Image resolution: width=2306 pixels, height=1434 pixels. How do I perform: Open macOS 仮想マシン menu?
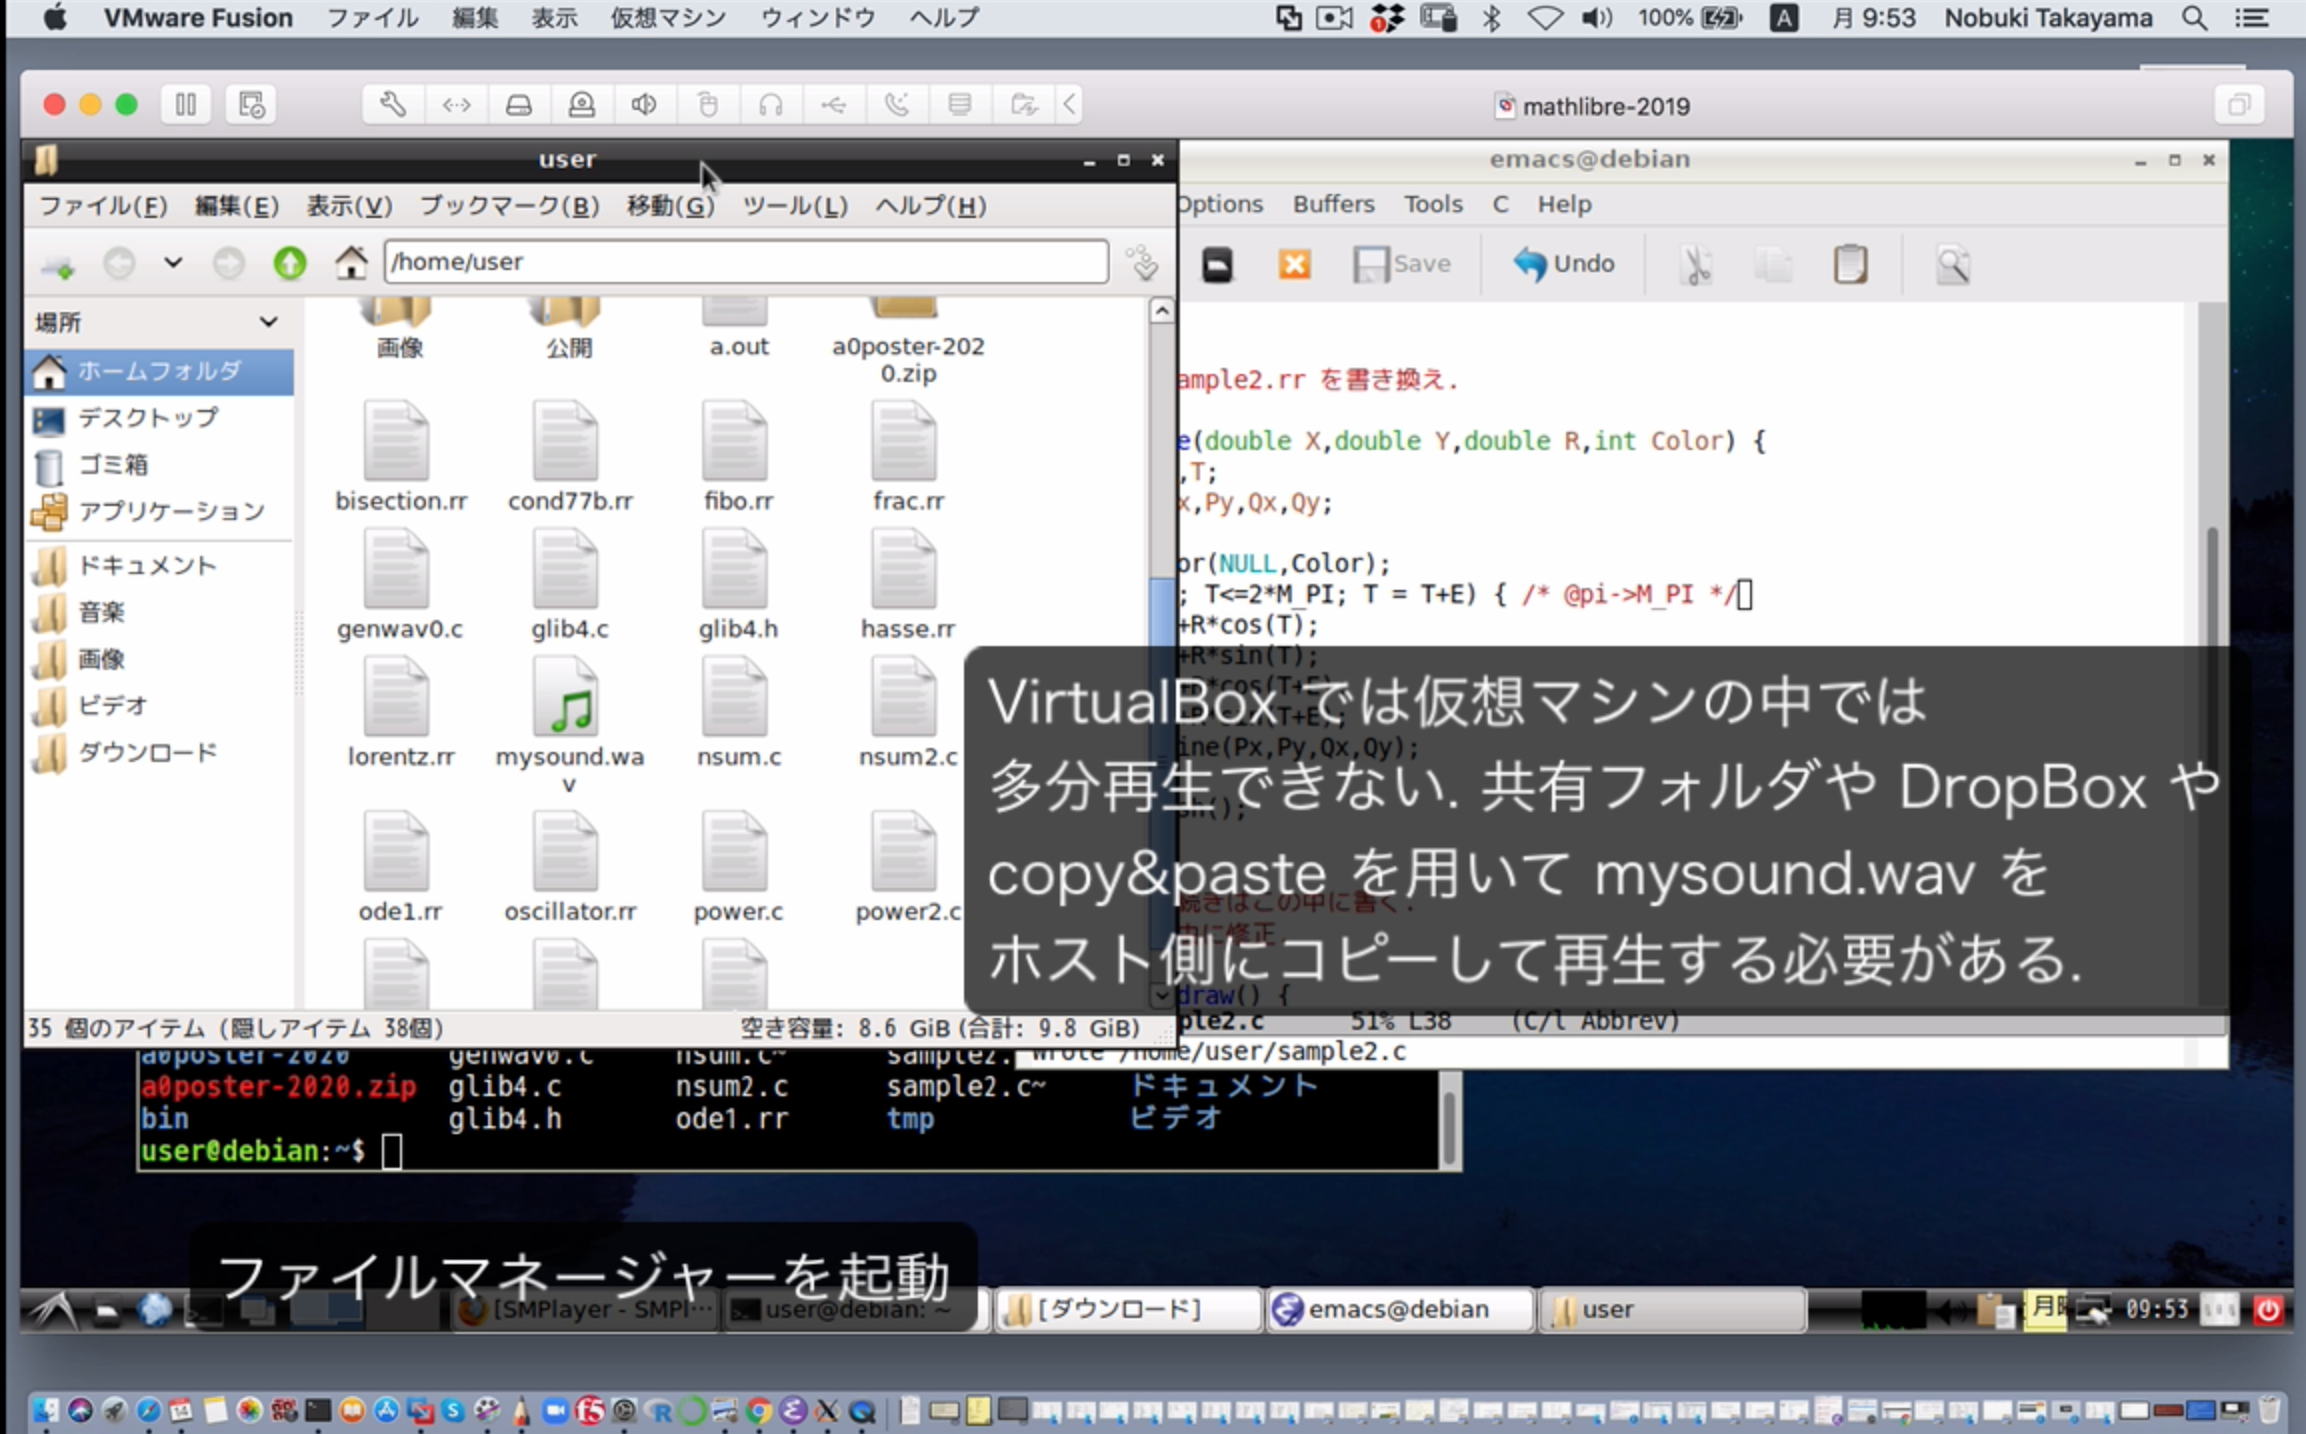(668, 18)
